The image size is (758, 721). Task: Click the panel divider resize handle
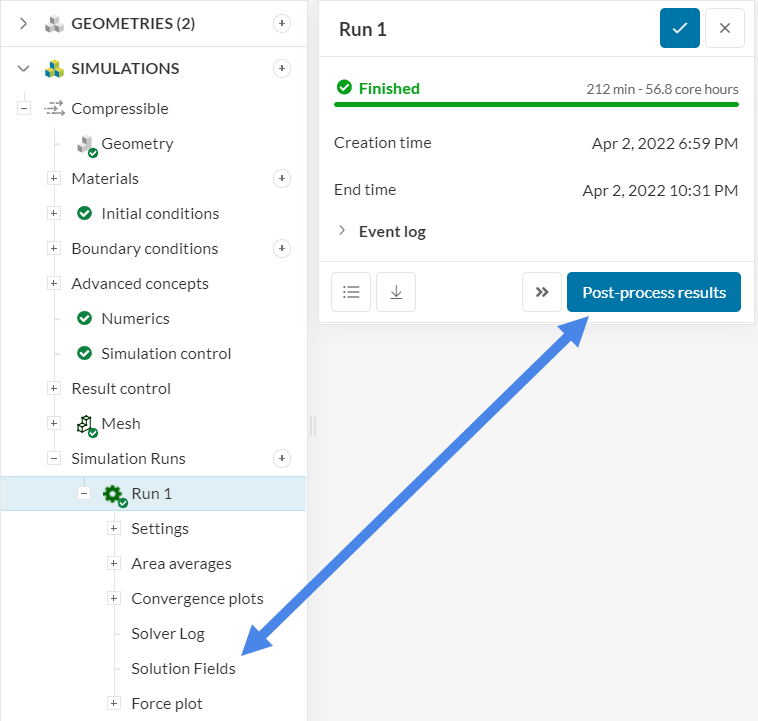point(313,426)
